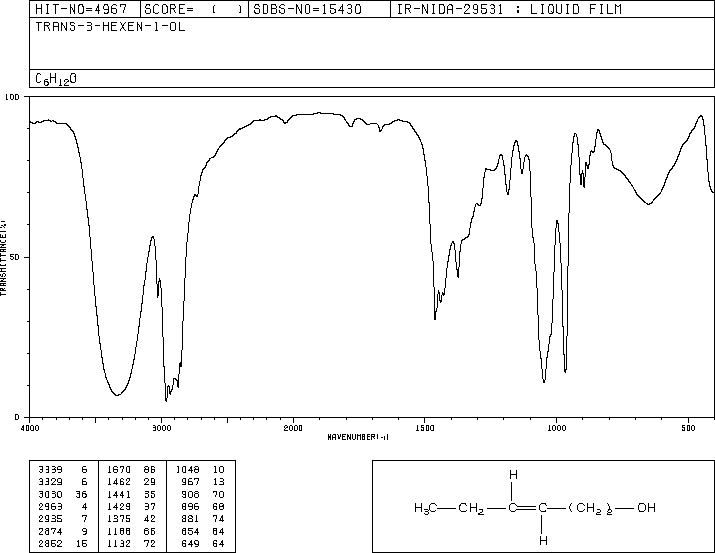Click transmittance value 16 beside 2862
The width and height of the screenshot is (715, 553).
81,543
